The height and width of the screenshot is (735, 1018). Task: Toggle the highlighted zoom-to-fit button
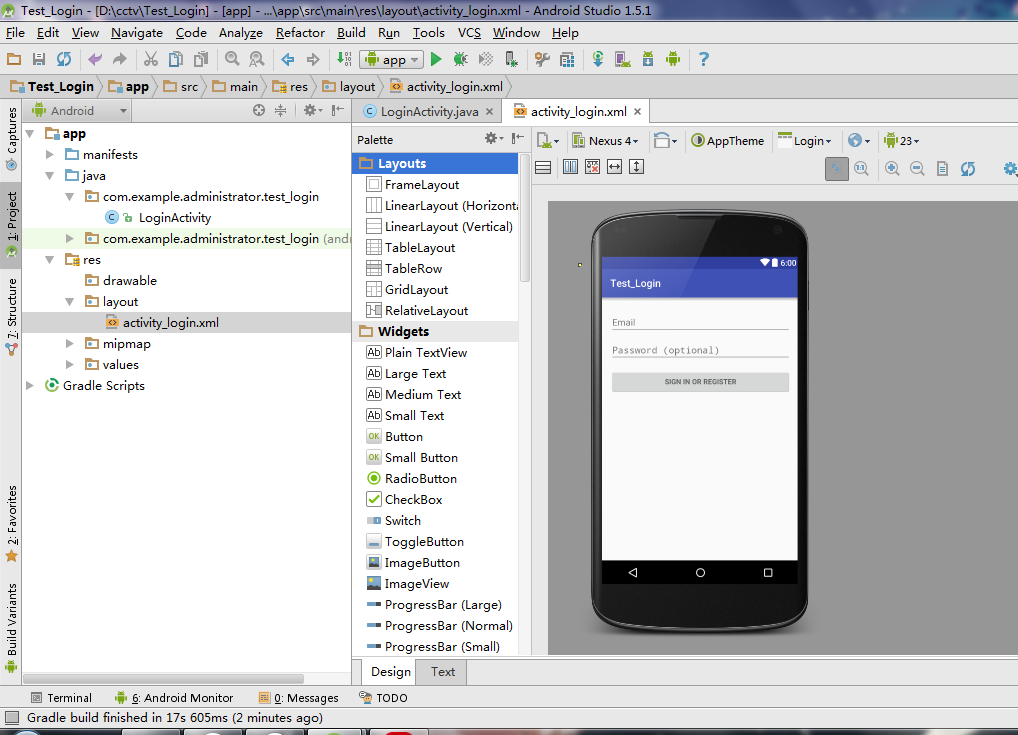tap(836, 169)
